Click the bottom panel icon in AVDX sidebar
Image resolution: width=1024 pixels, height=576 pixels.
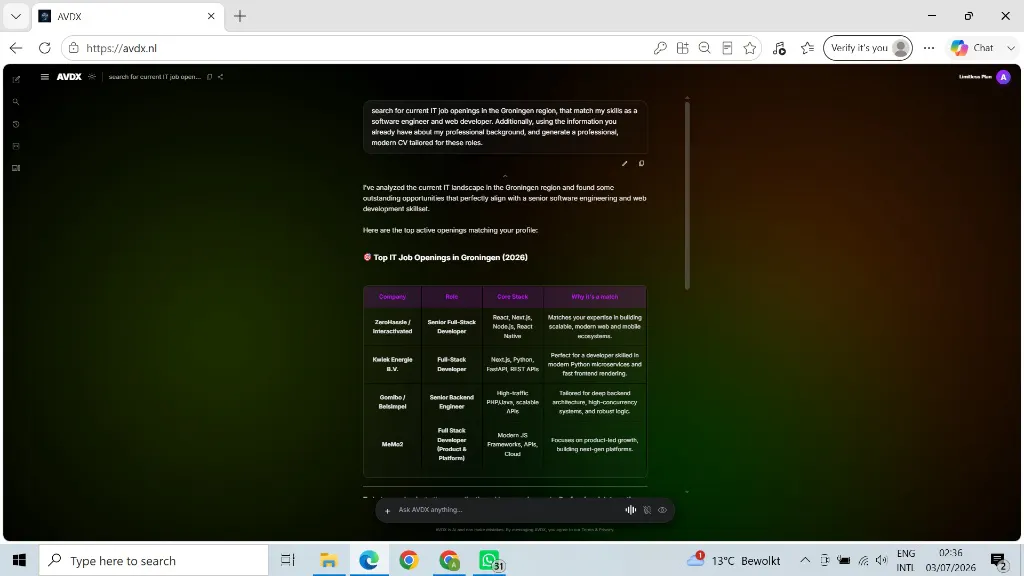click(x=16, y=168)
